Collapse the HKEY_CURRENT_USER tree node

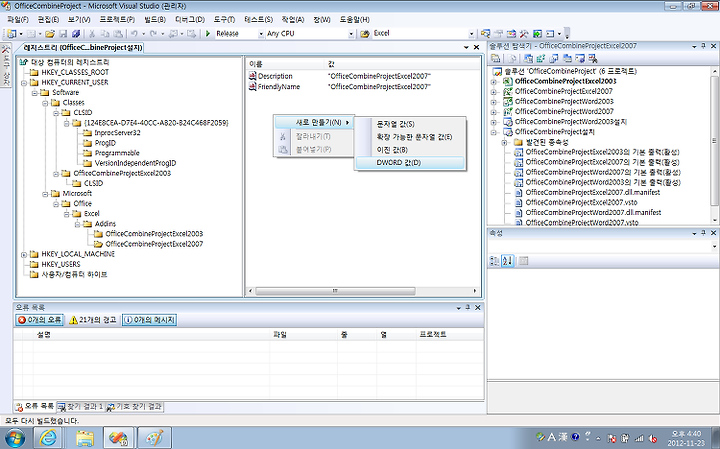point(24,83)
